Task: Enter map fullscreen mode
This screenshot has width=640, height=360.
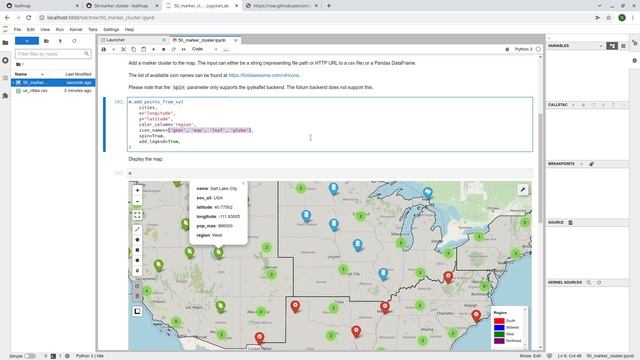Action: (137, 215)
